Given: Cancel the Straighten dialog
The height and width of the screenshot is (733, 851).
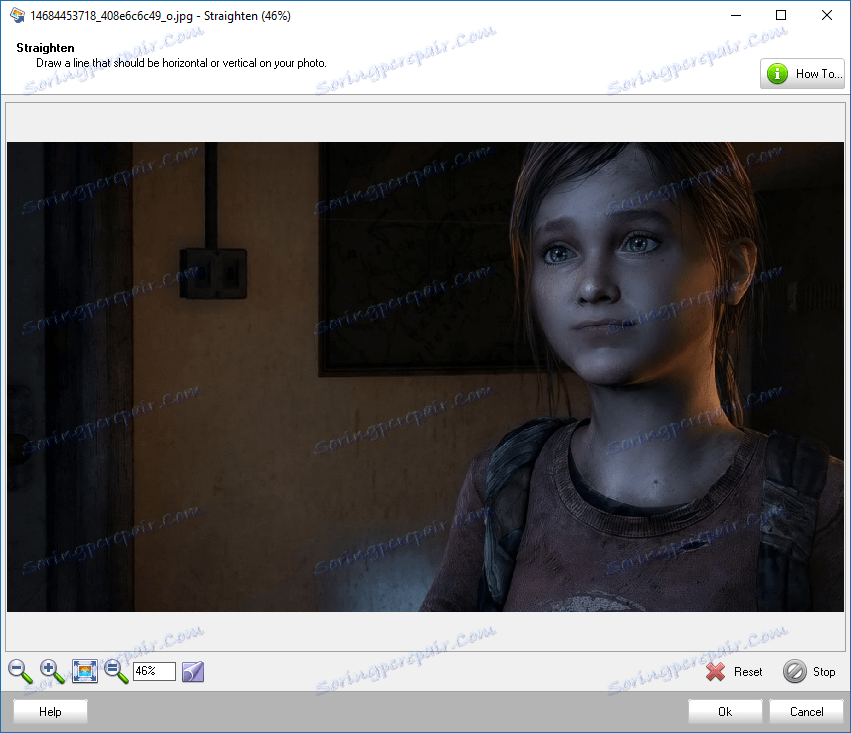Looking at the screenshot, I should click(806, 711).
